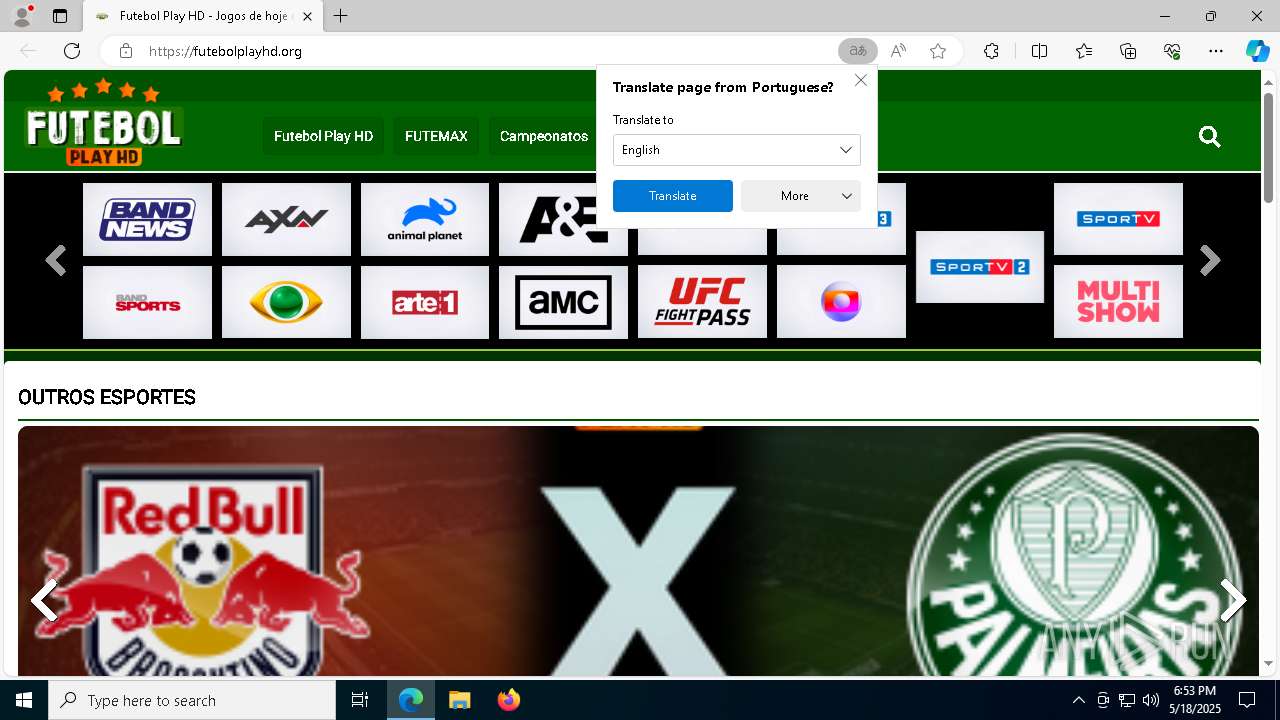Refresh the current page
This screenshot has height=720, width=1280.
pyautogui.click(x=72, y=51)
